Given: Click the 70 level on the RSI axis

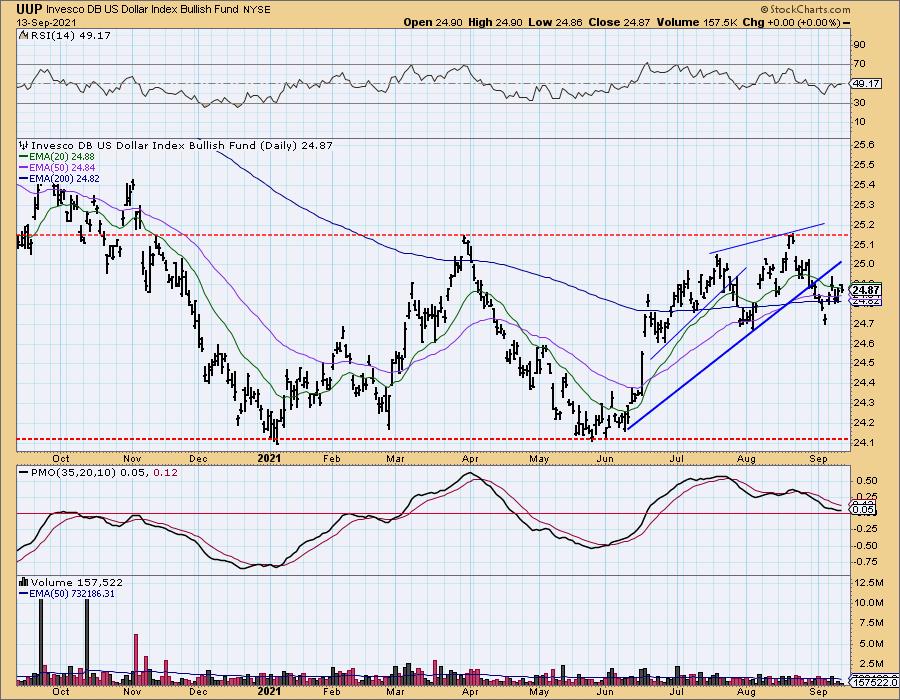Looking at the screenshot, I should click(859, 64).
